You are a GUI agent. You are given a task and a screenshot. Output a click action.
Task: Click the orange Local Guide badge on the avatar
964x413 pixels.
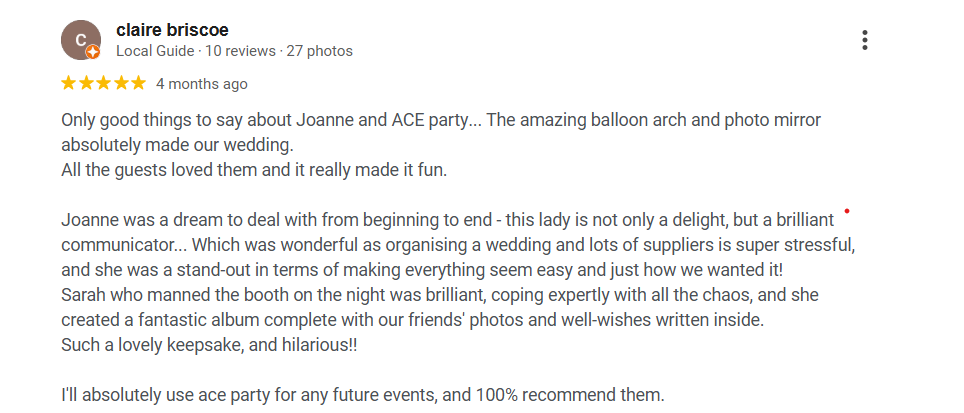point(93,52)
